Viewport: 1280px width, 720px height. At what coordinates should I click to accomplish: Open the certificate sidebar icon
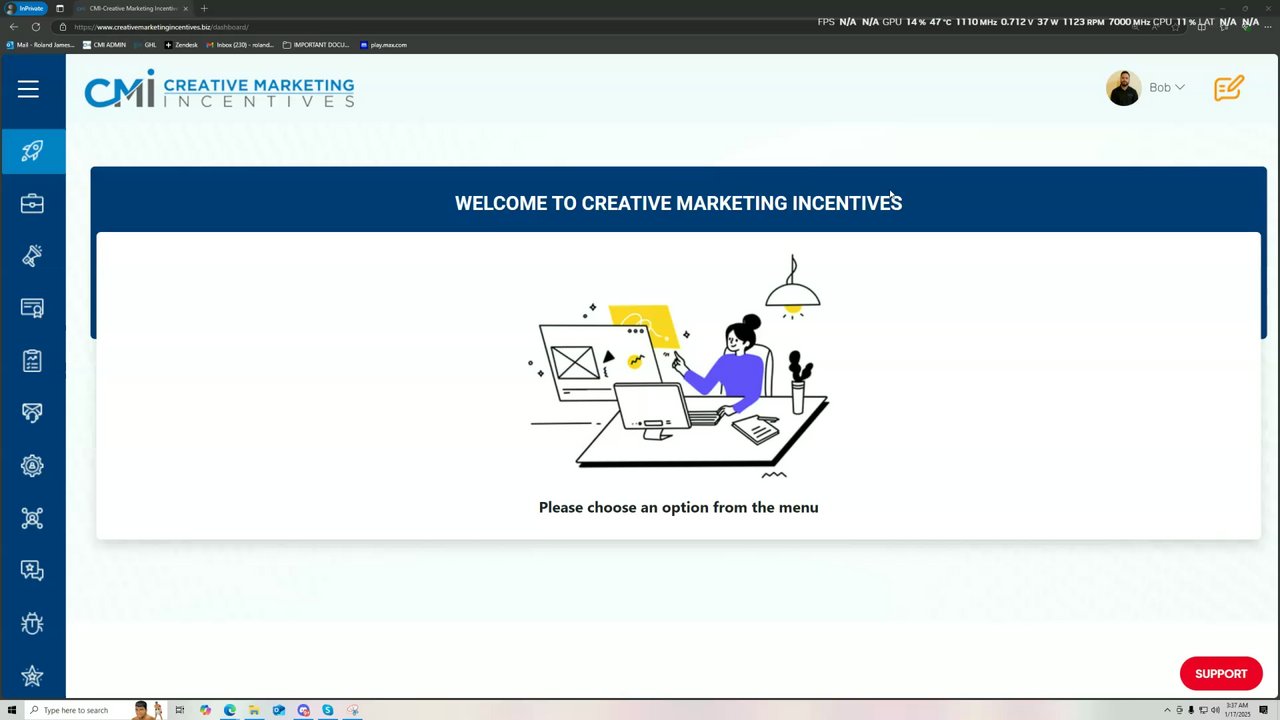coord(32,308)
